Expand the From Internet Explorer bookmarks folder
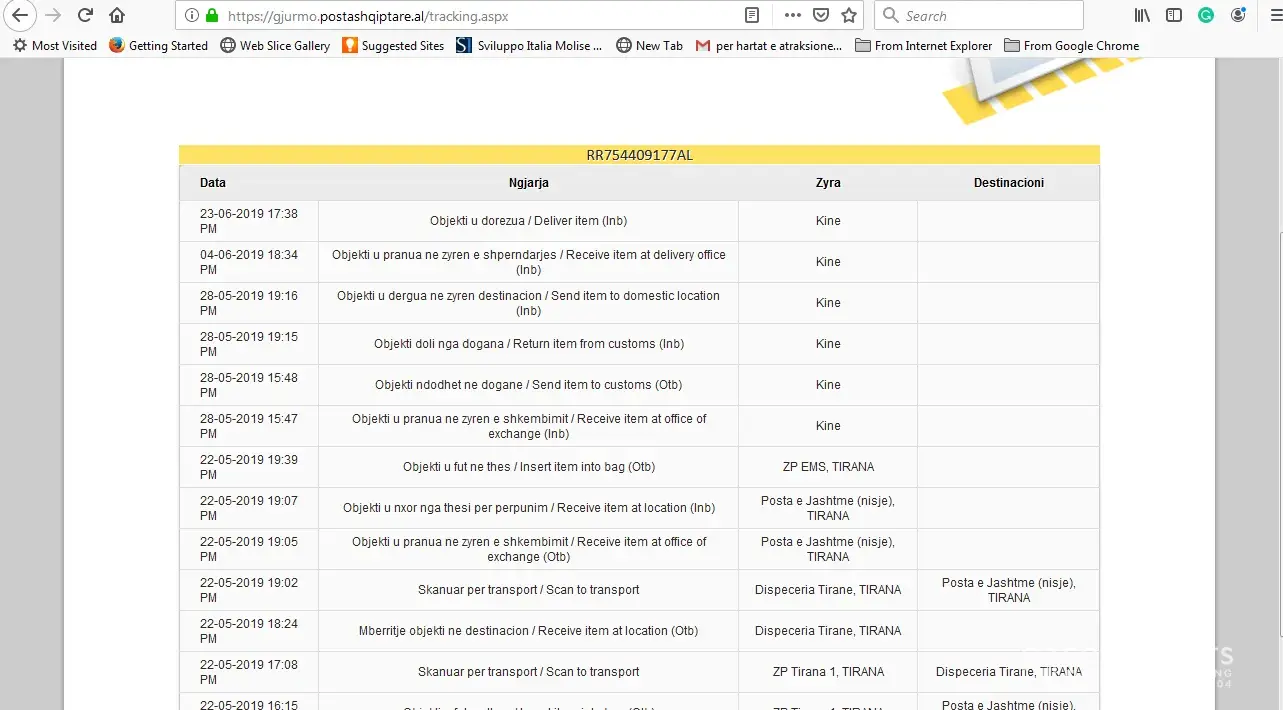The image size is (1283, 710). 923,45
